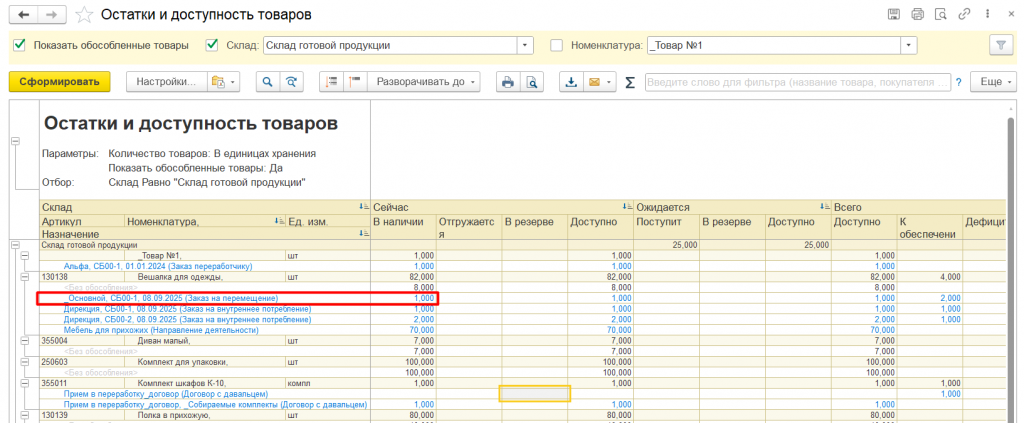Click the sort icon in Назначение header

tap(364, 233)
